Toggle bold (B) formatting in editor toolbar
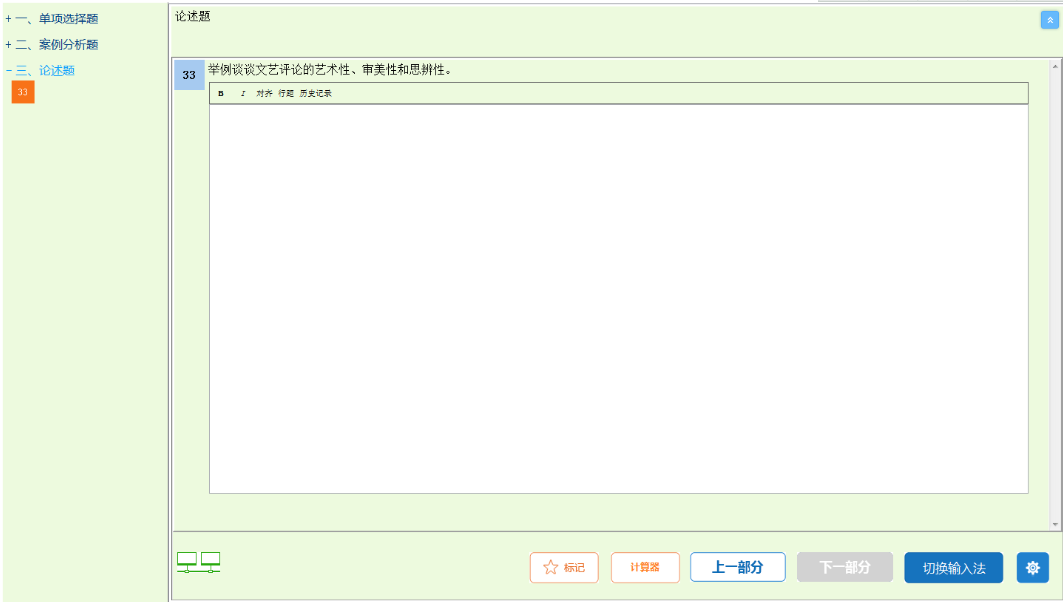 (221, 94)
